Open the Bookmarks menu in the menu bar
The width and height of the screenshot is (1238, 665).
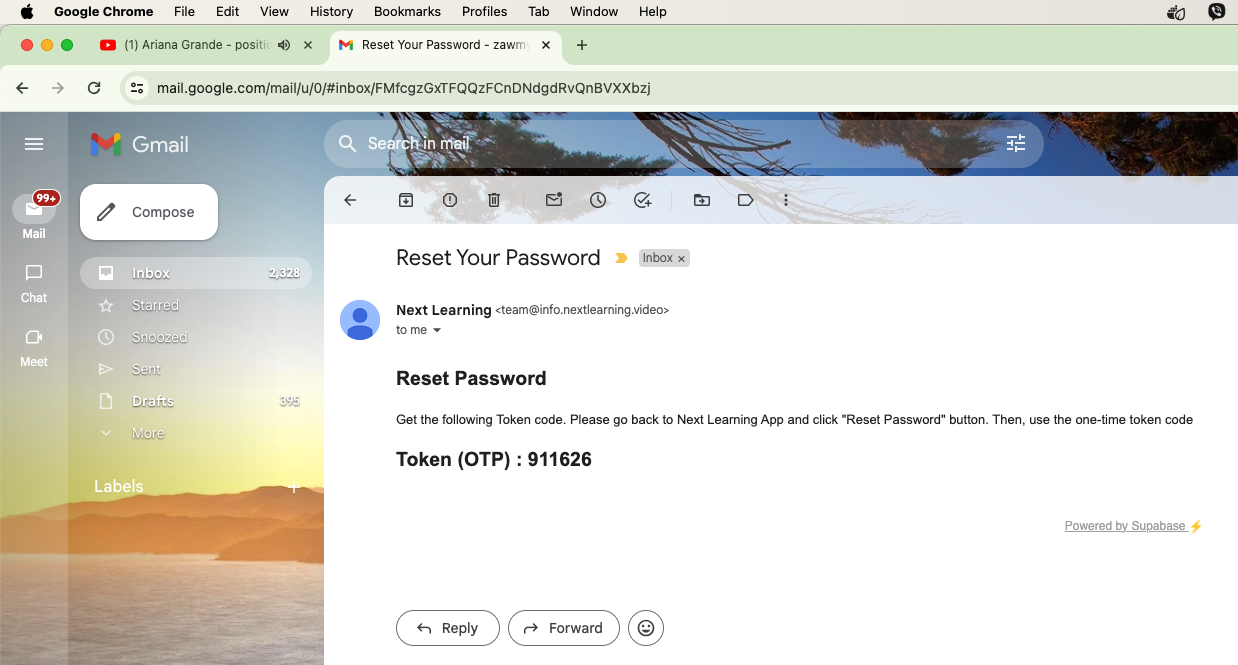[x=407, y=12]
